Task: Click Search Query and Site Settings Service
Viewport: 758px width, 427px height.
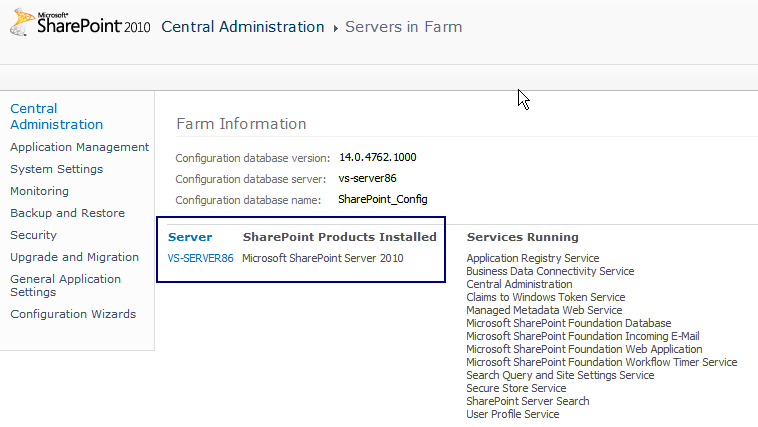Action: click(x=560, y=375)
